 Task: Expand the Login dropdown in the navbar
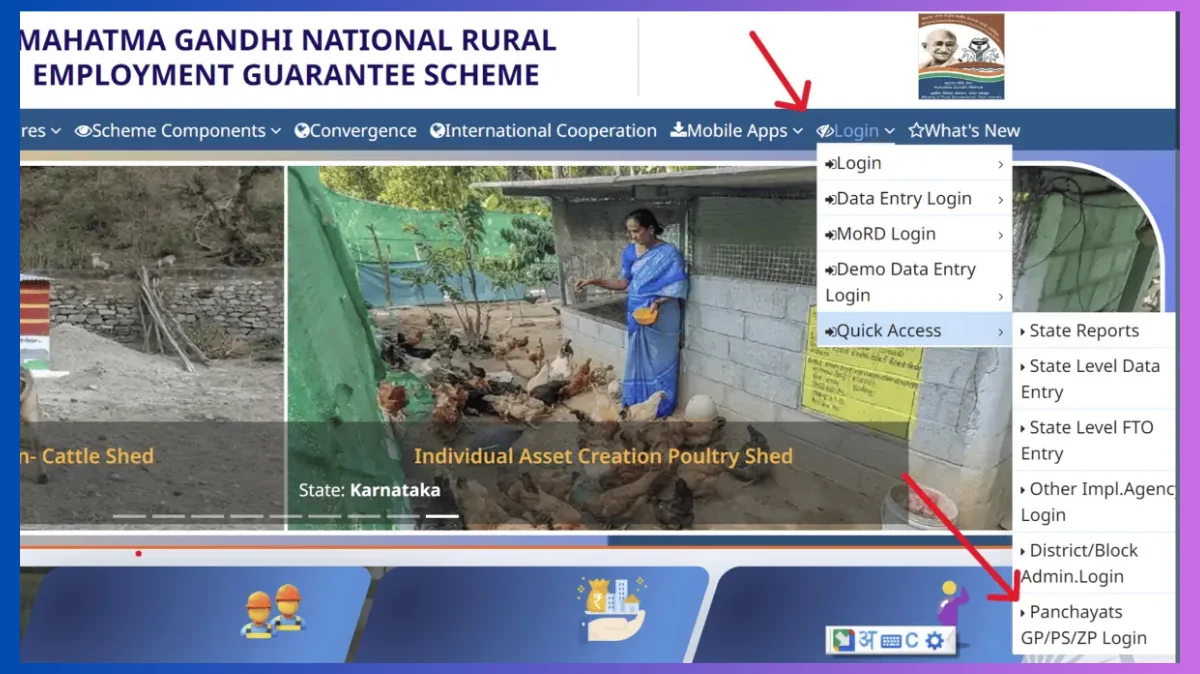854,130
